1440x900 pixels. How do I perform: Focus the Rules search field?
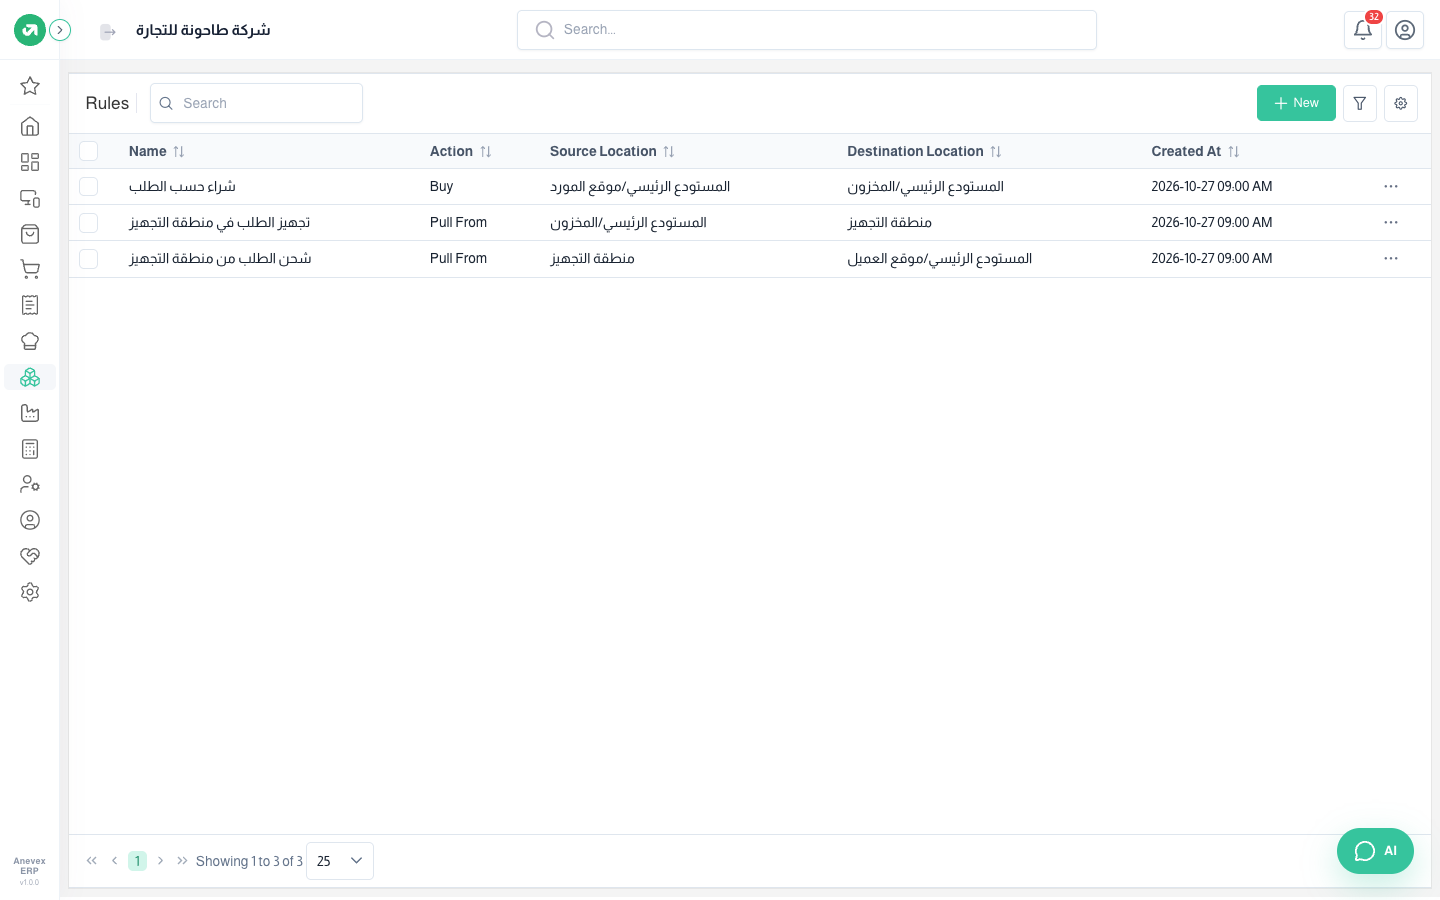click(x=256, y=103)
